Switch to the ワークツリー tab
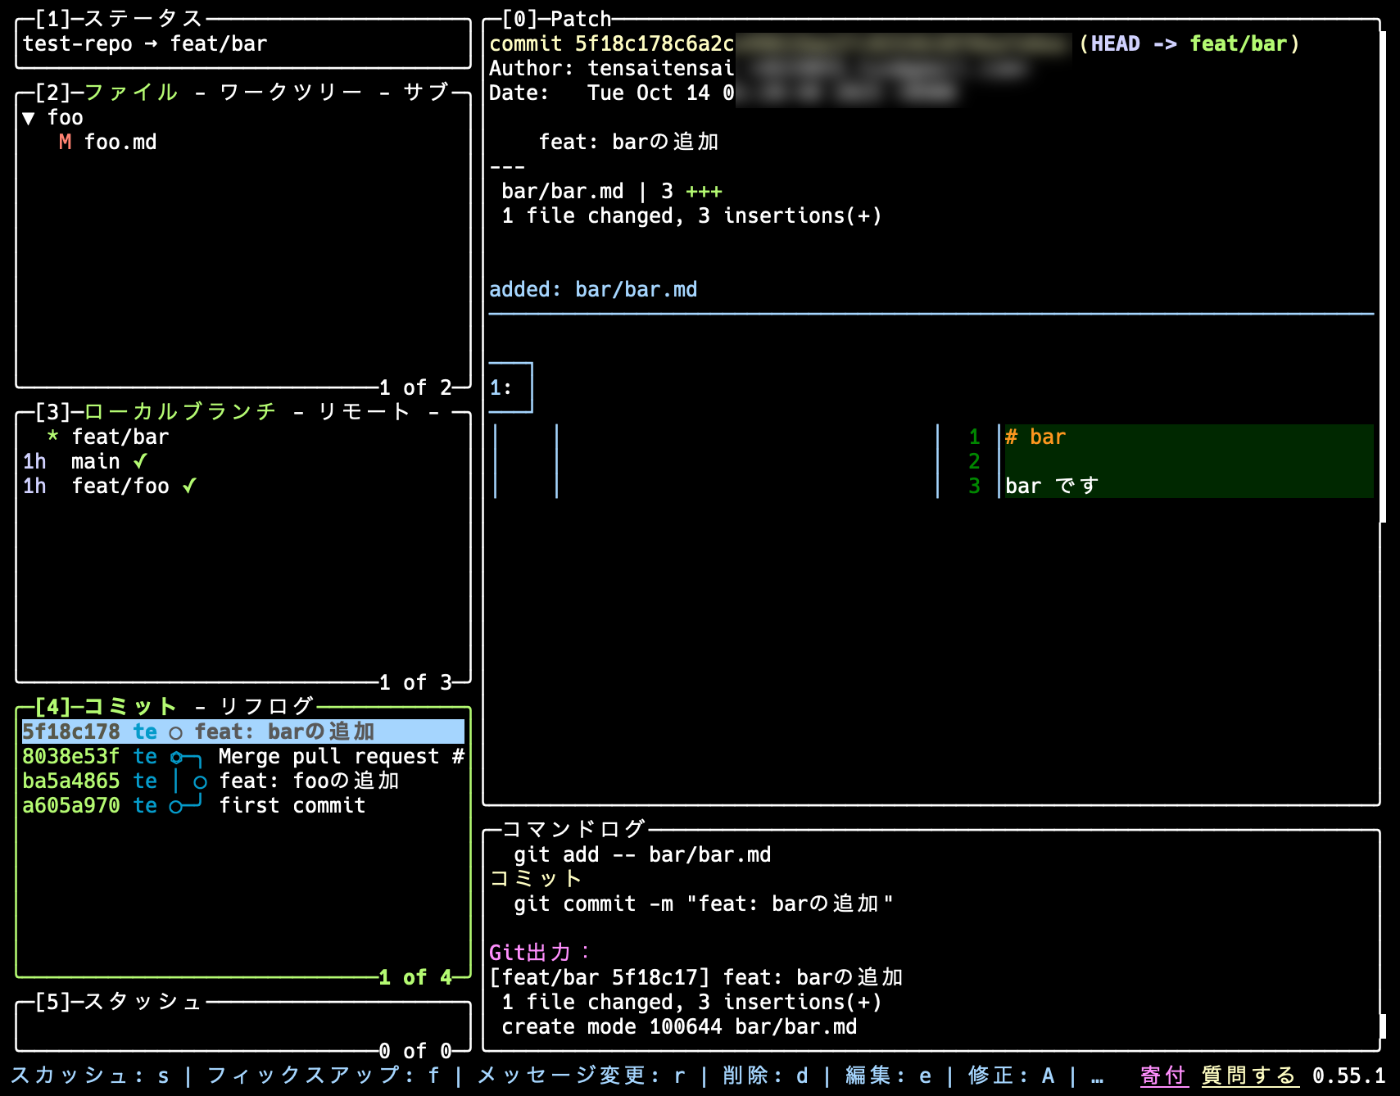1400x1096 pixels. pyautogui.click(x=291, y=92)
